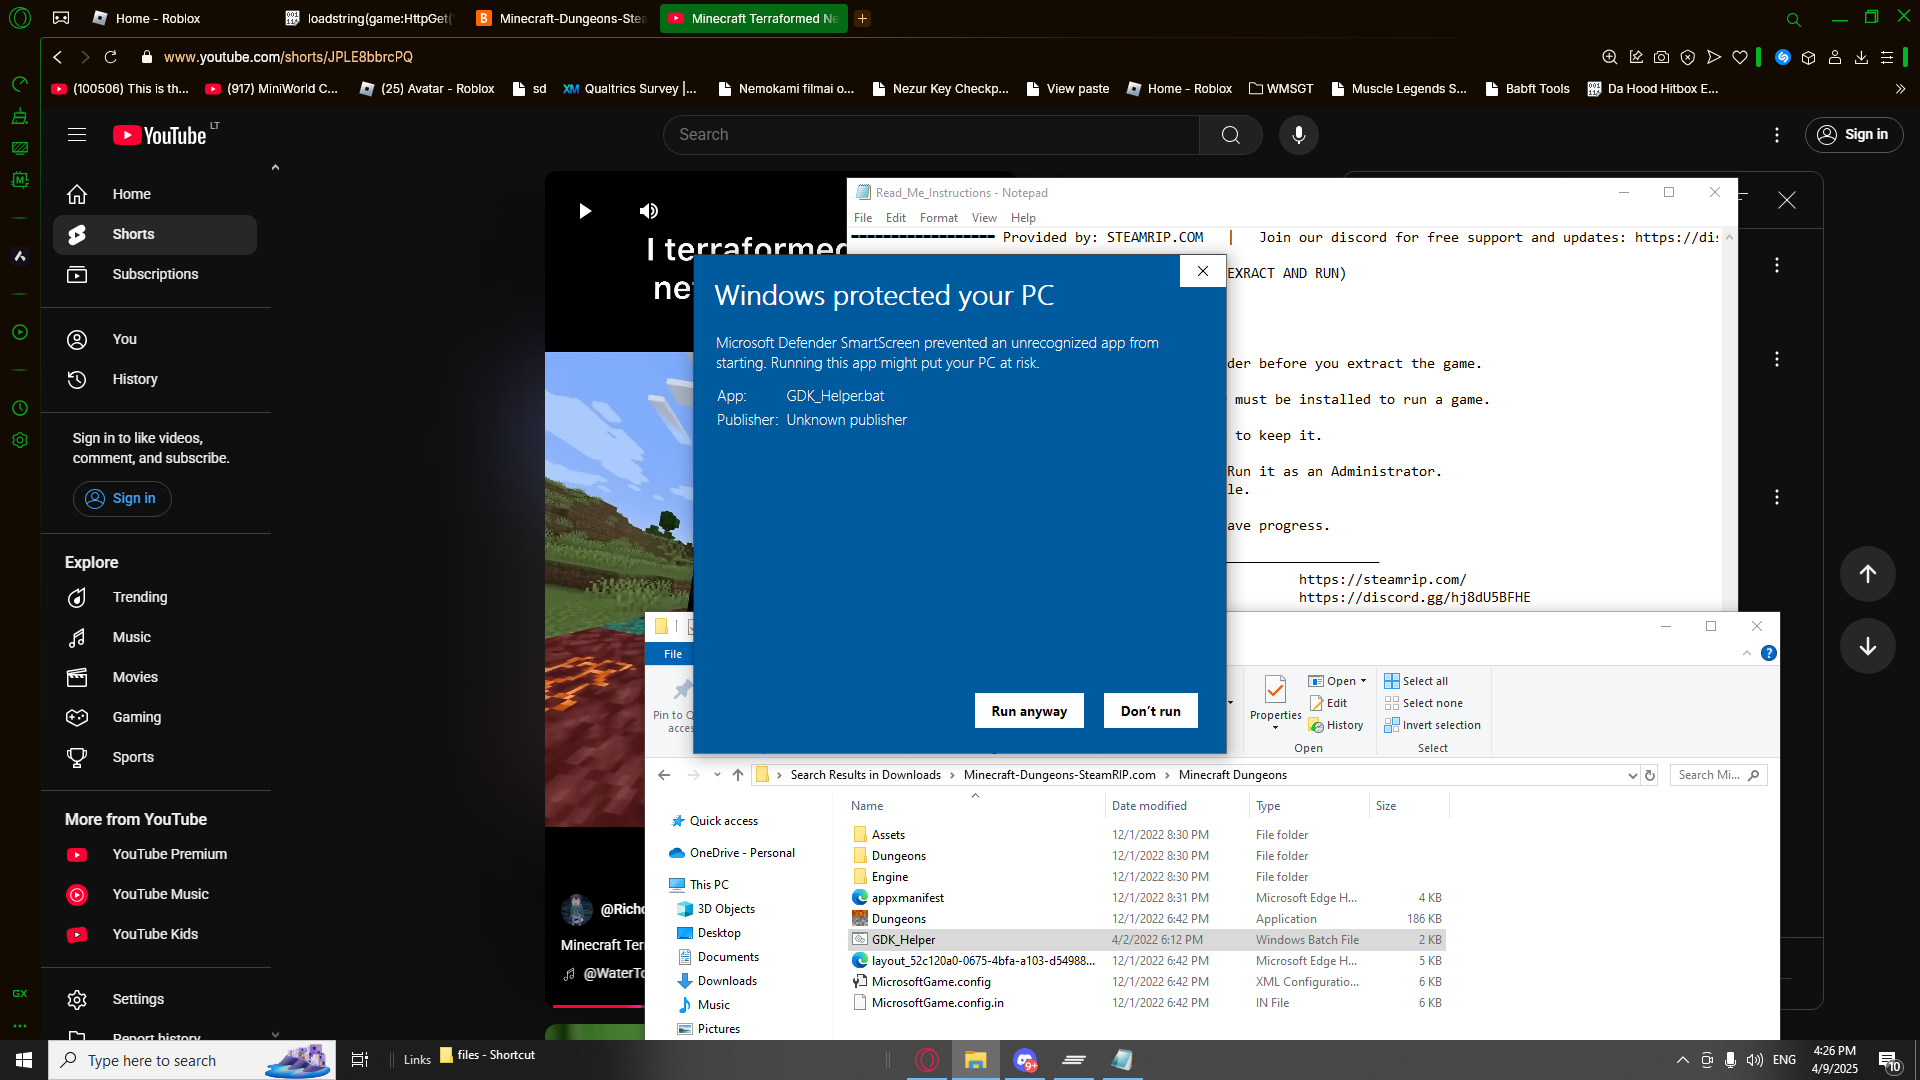Click the sidebar Sign in button
Screen dimensions: 1920x1080
click(x=122, y=498)
